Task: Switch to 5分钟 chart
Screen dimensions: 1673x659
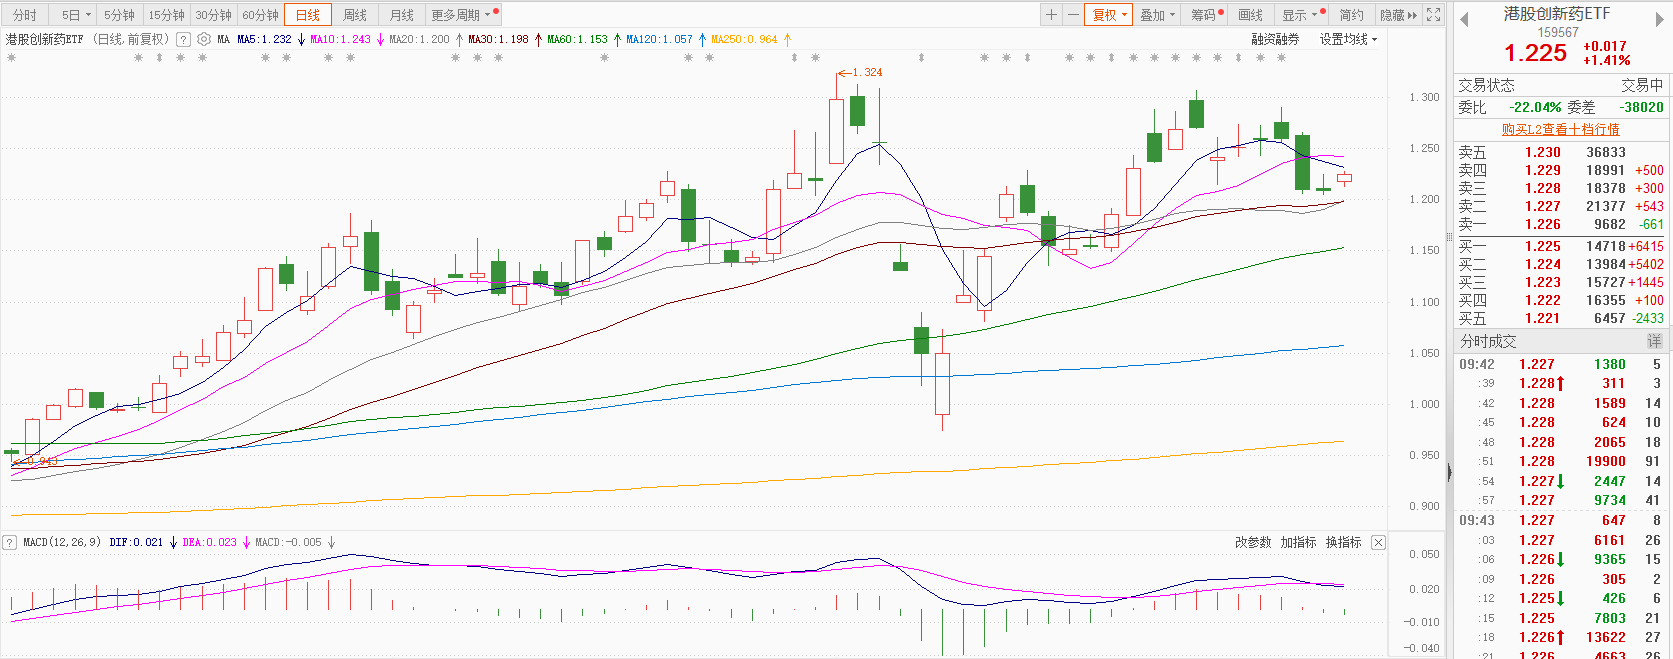Action: [x=119, y=15]
